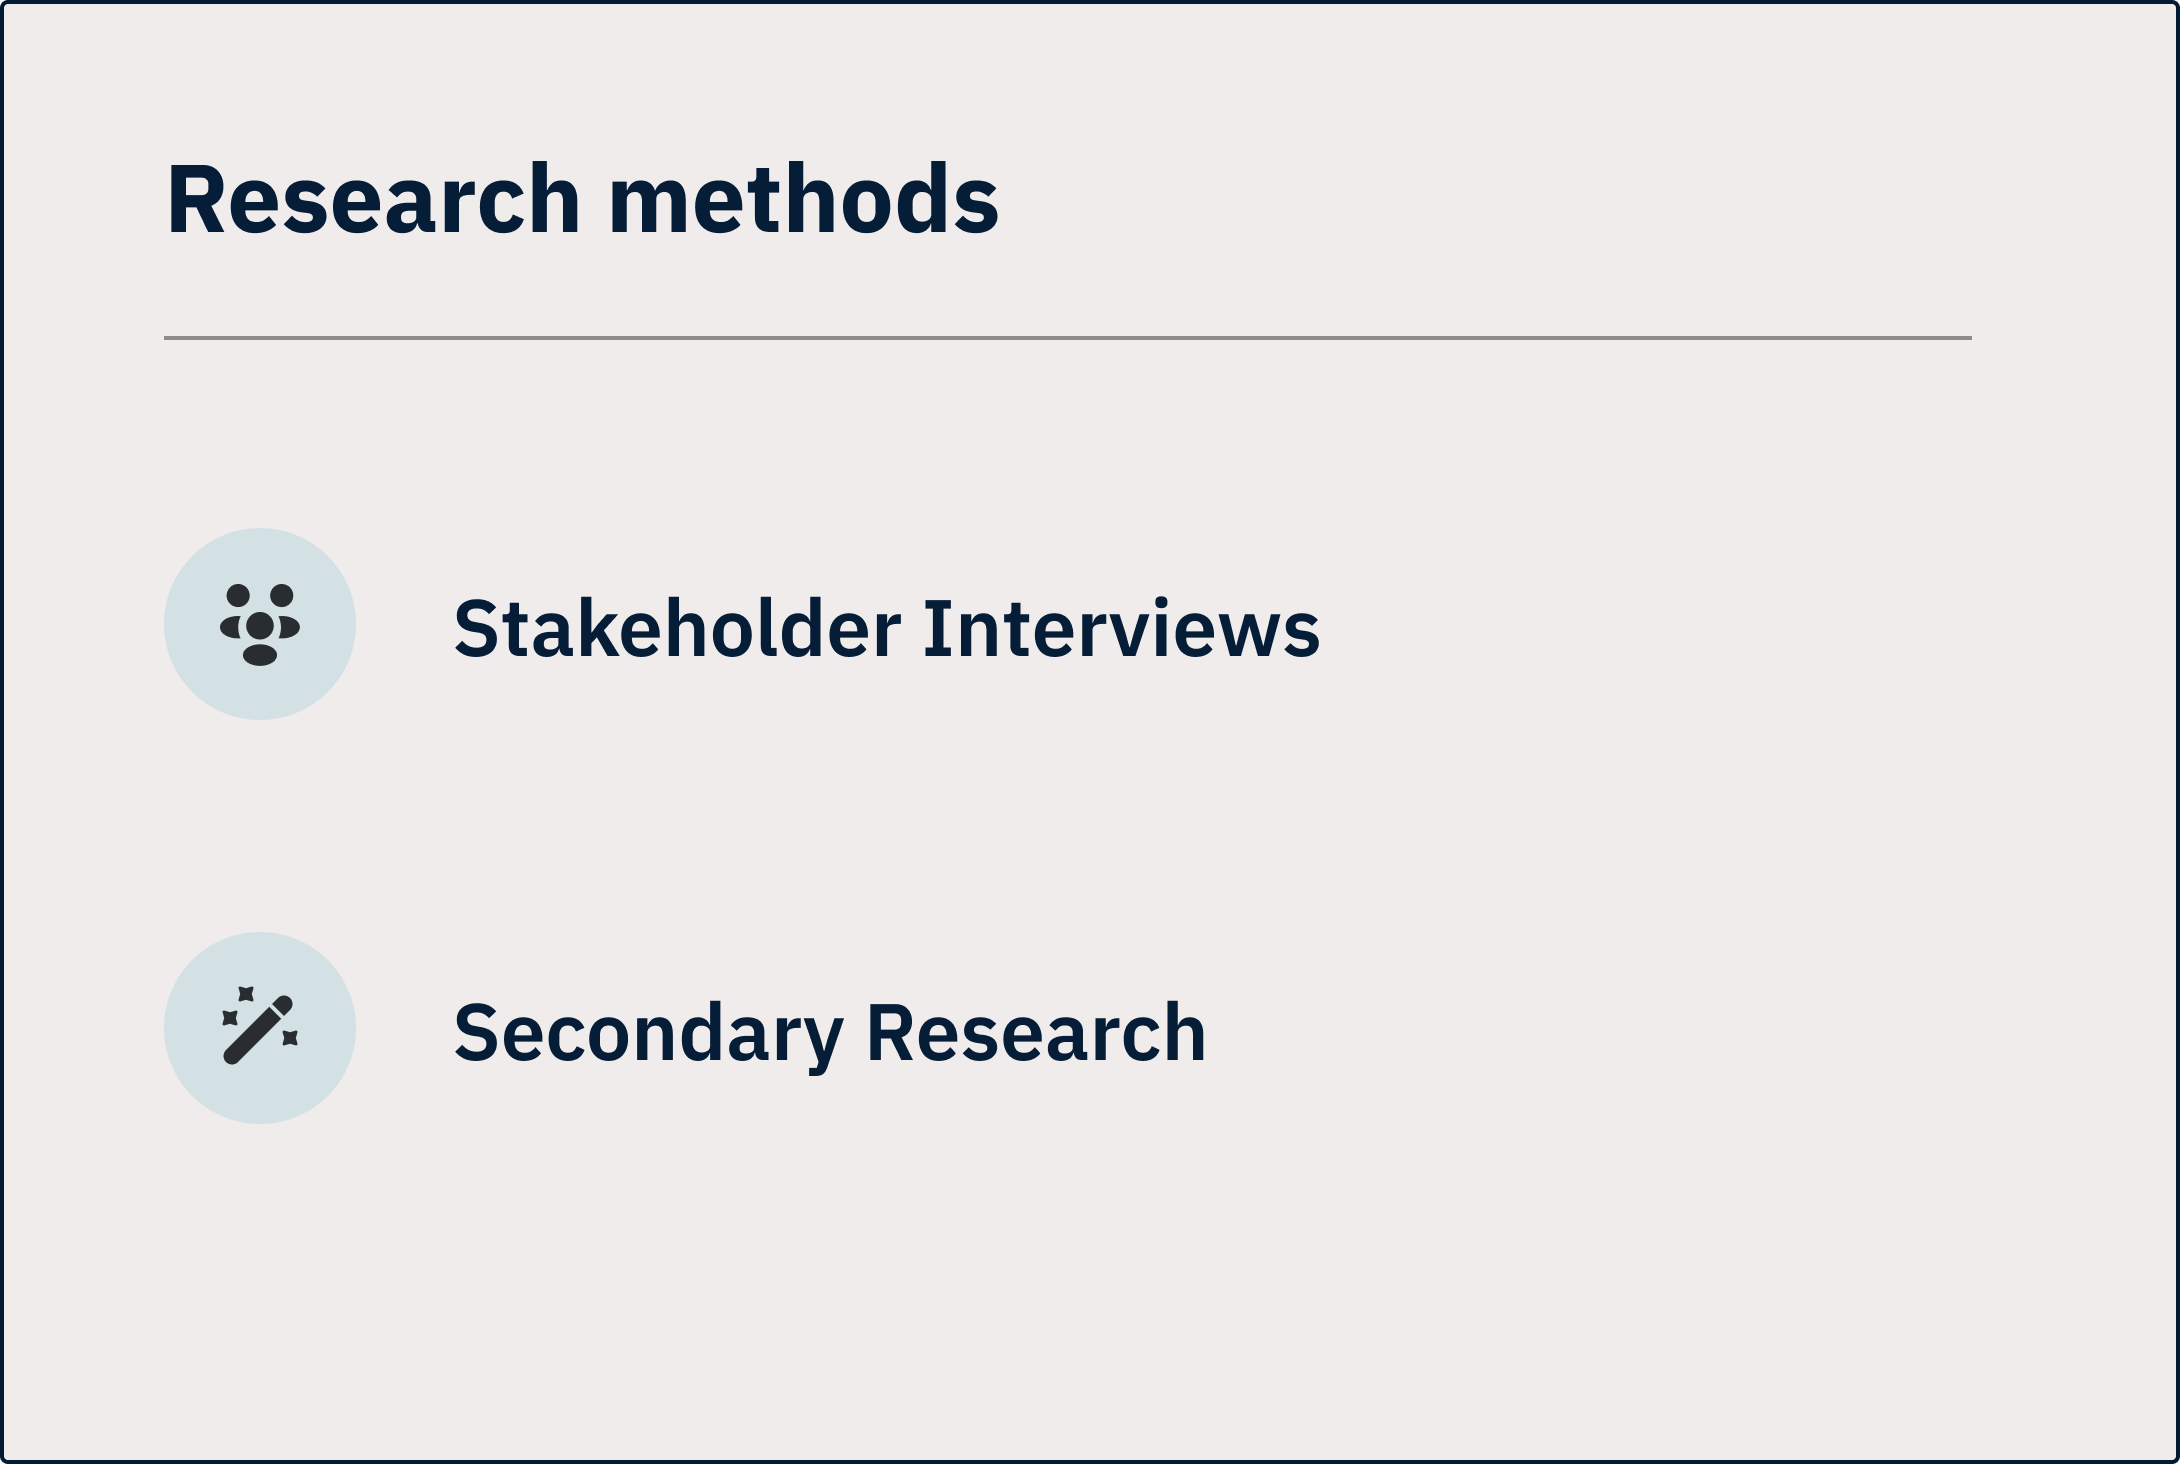
Task: Click the stakeholder people group icon
Action: pyautogui.click(x=260, y=624)
